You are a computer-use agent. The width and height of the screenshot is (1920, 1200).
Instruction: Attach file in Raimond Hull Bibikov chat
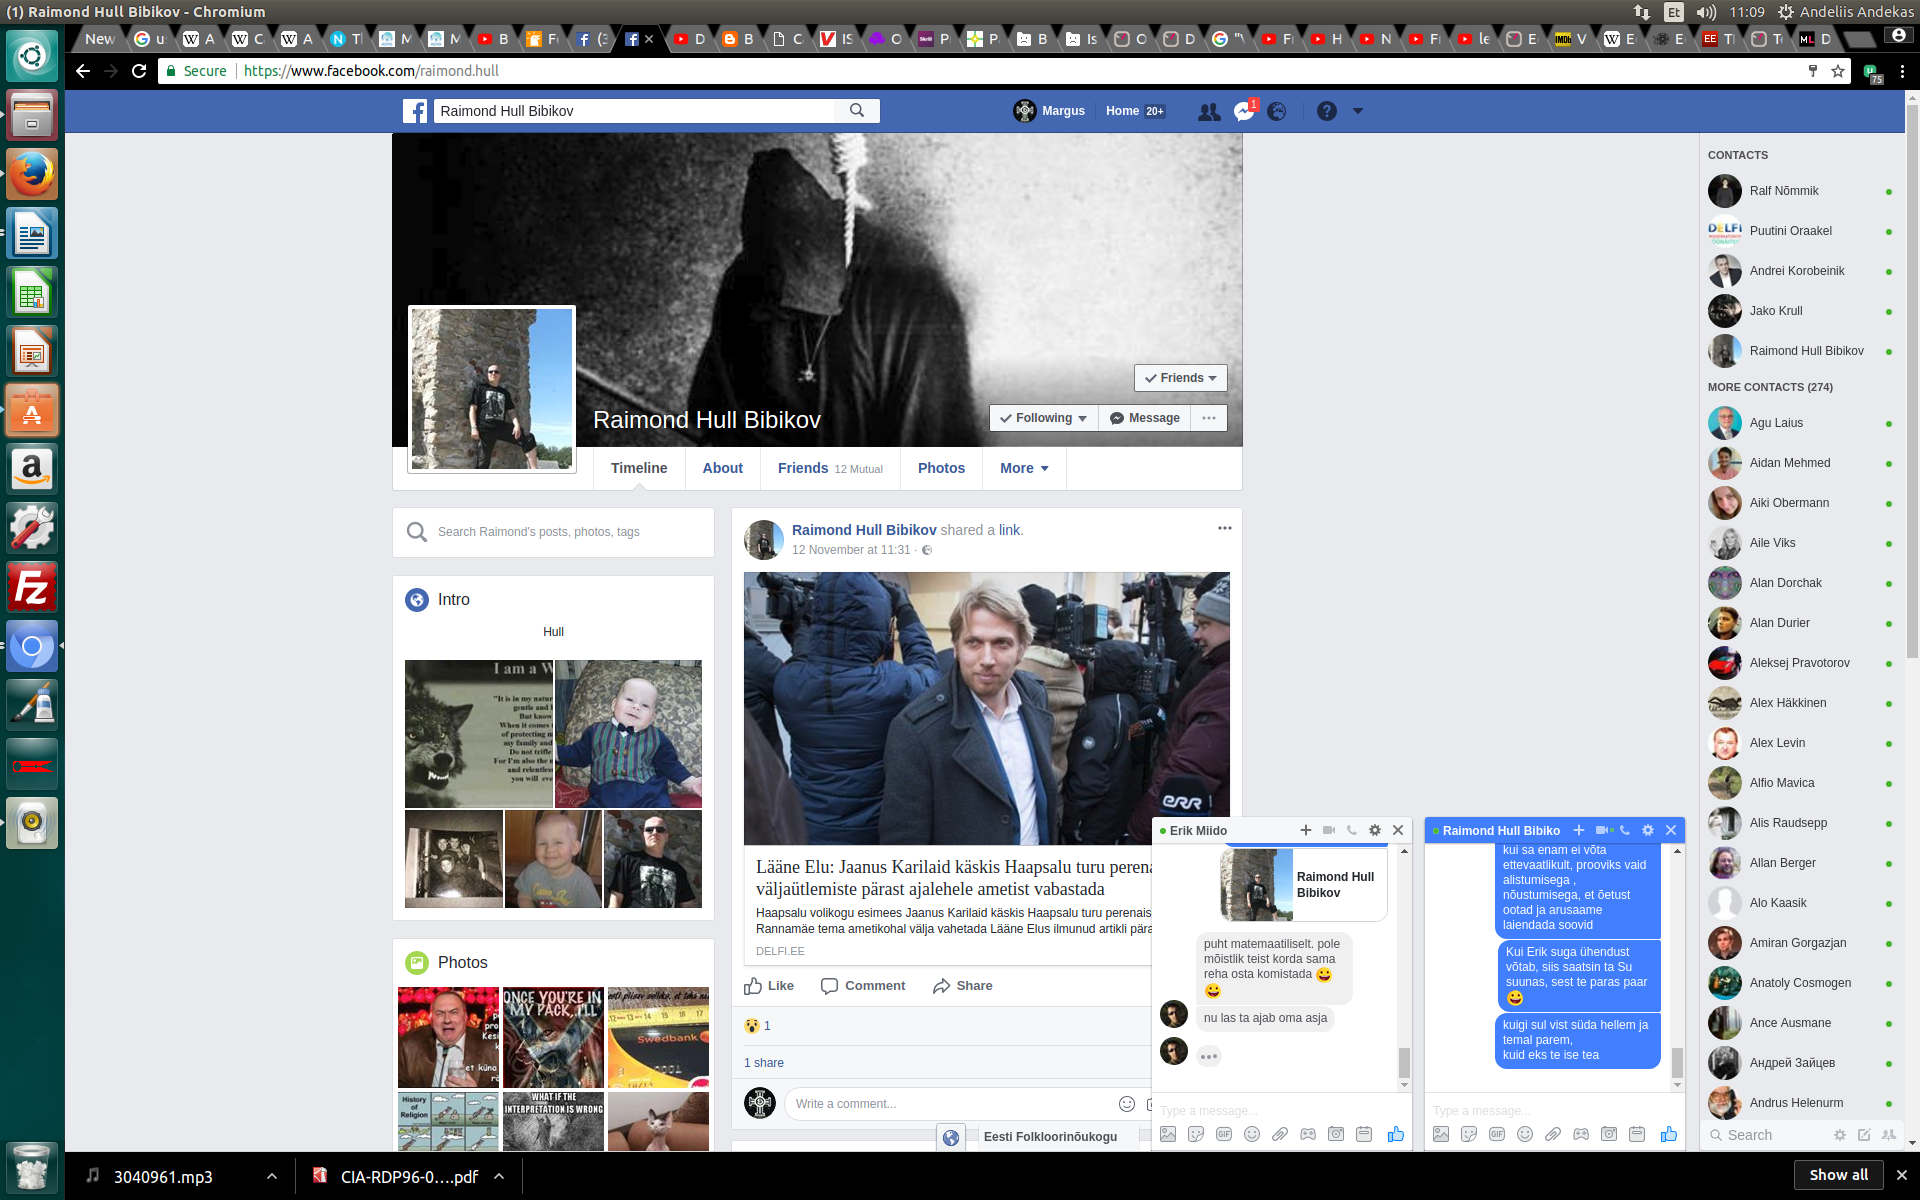coord(1553,1134)
